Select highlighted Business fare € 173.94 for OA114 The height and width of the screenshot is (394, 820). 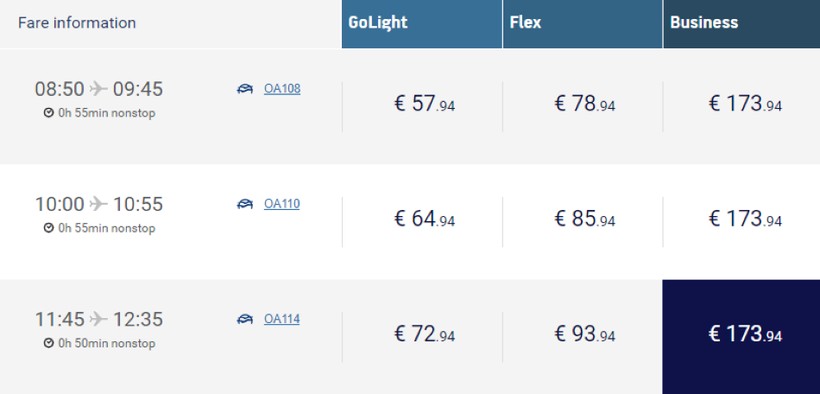(741, 337)
